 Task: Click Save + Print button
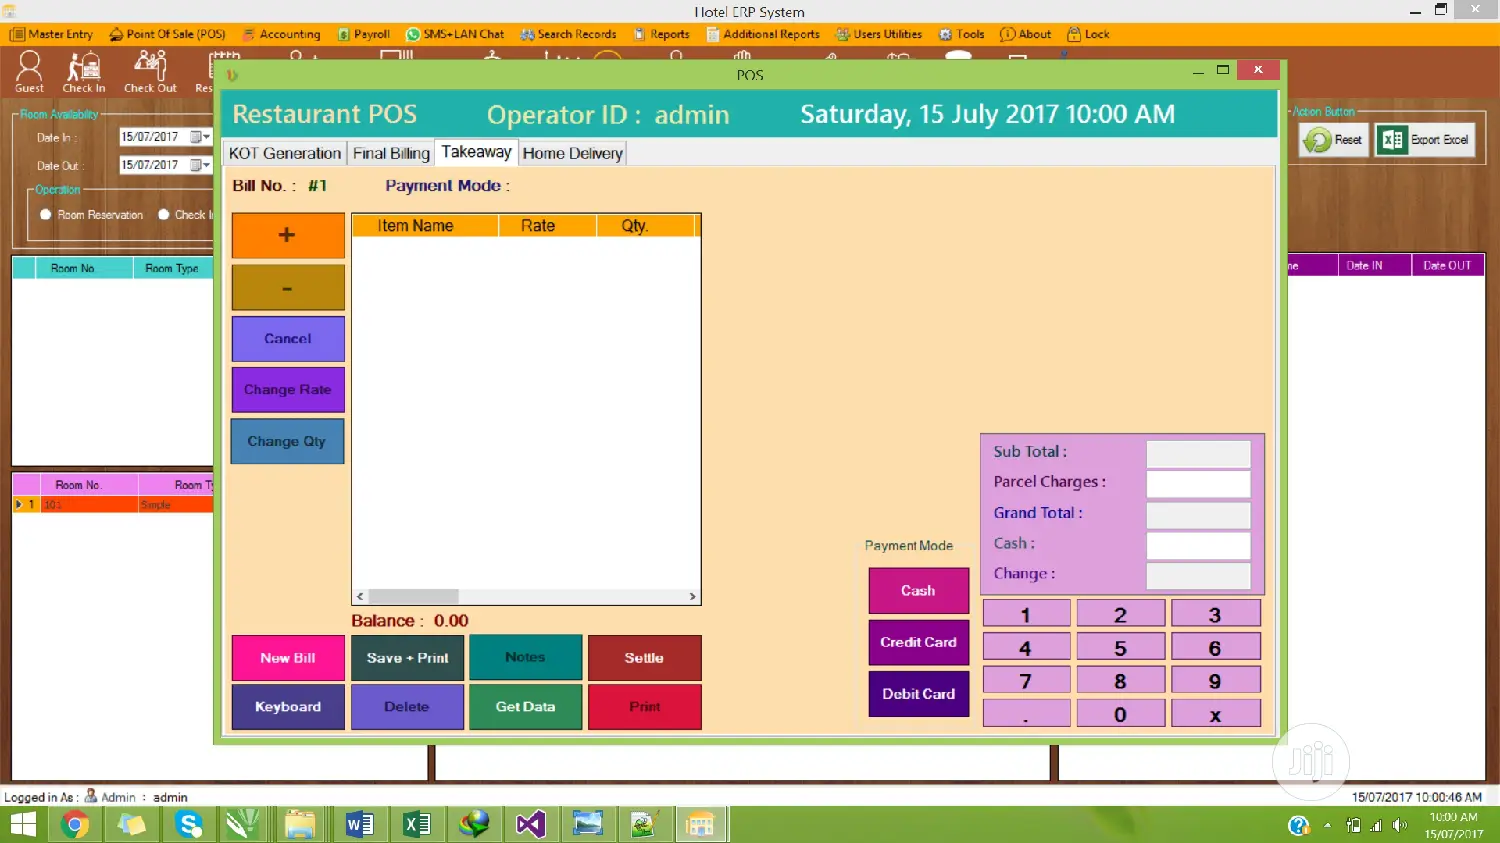(407, 658)
